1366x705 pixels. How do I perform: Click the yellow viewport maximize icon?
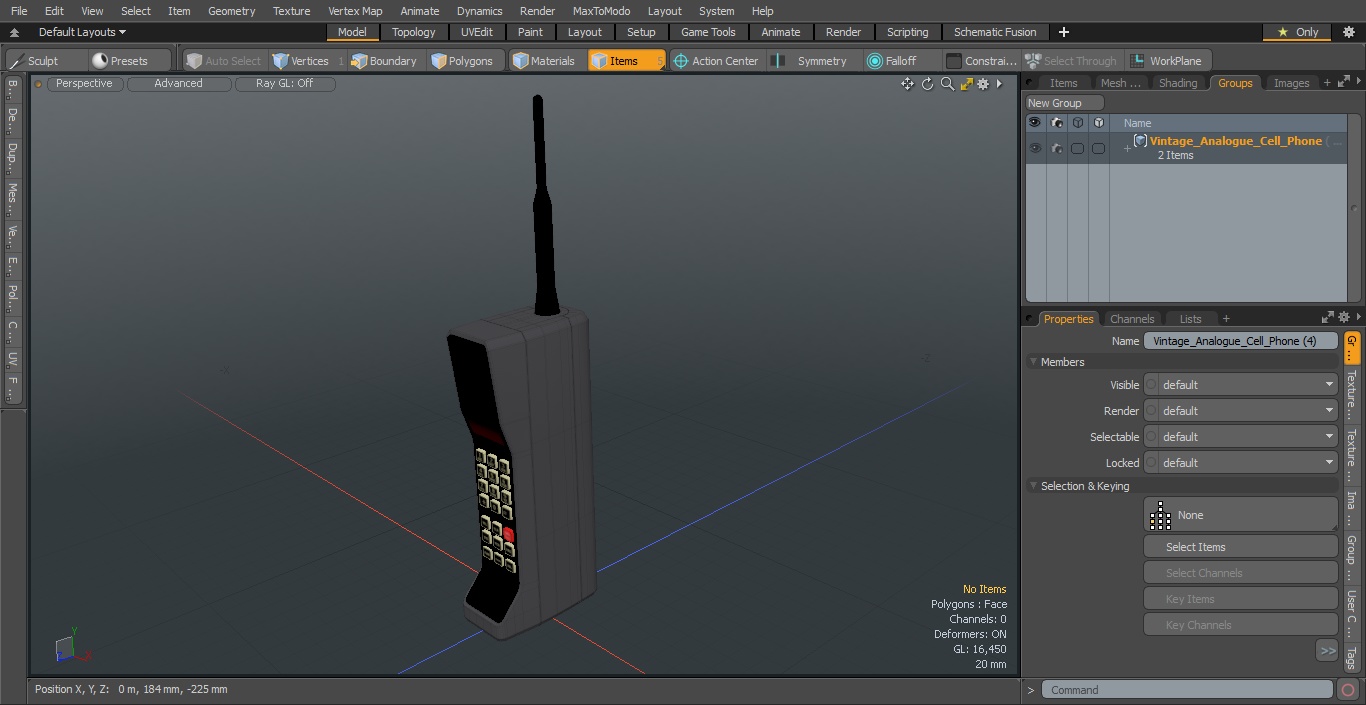(966, 84)
